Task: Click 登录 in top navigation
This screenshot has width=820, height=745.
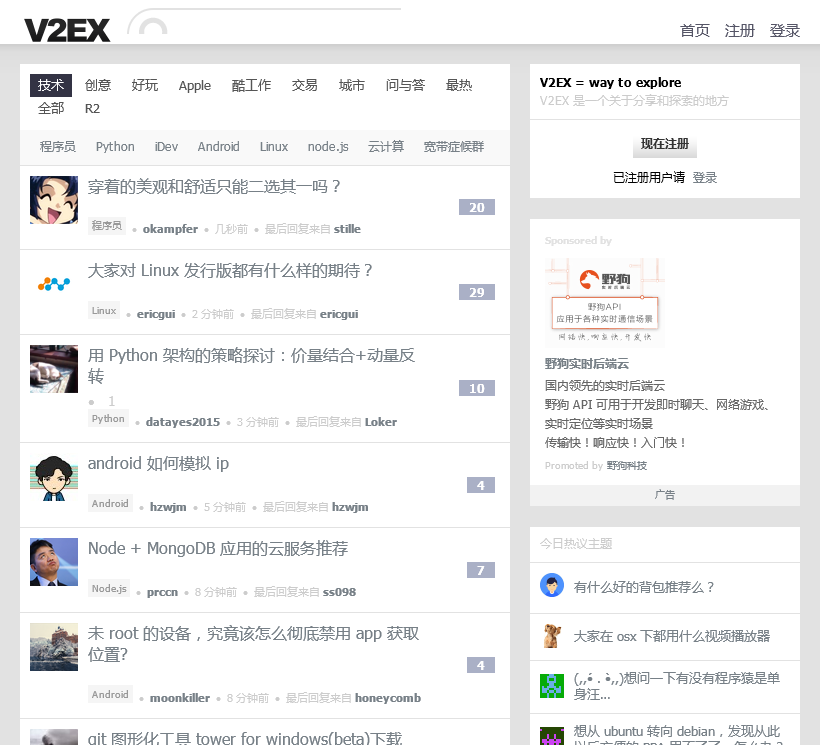Action: click(x=784, y=30)
